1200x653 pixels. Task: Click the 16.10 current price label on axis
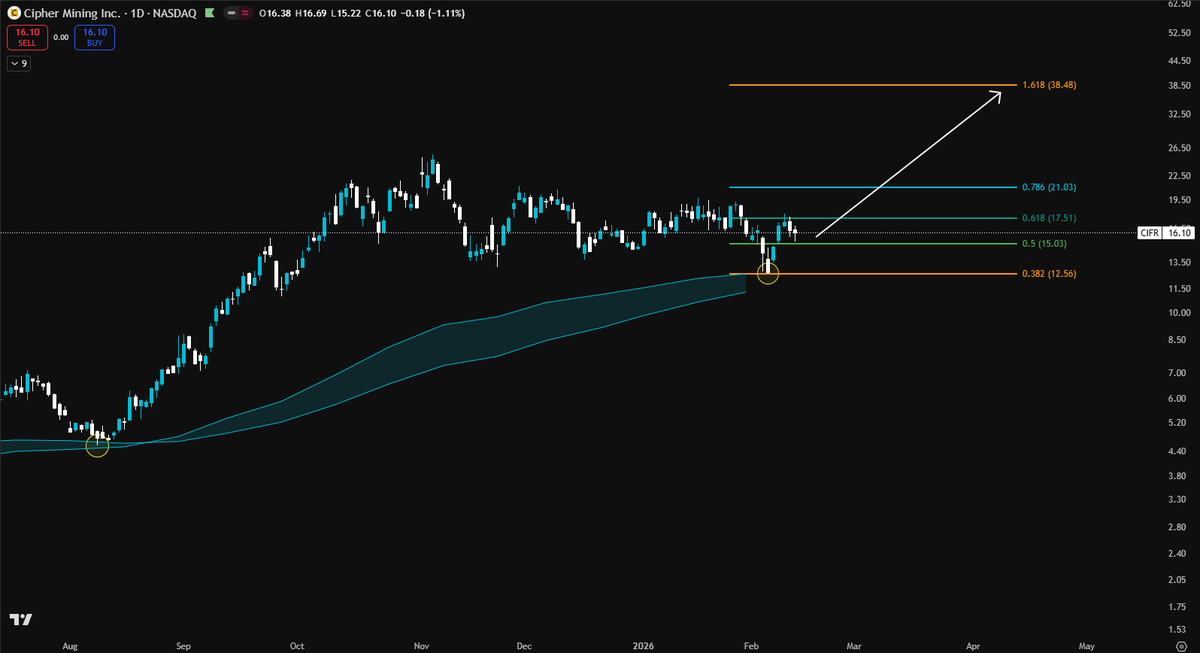1180,233
